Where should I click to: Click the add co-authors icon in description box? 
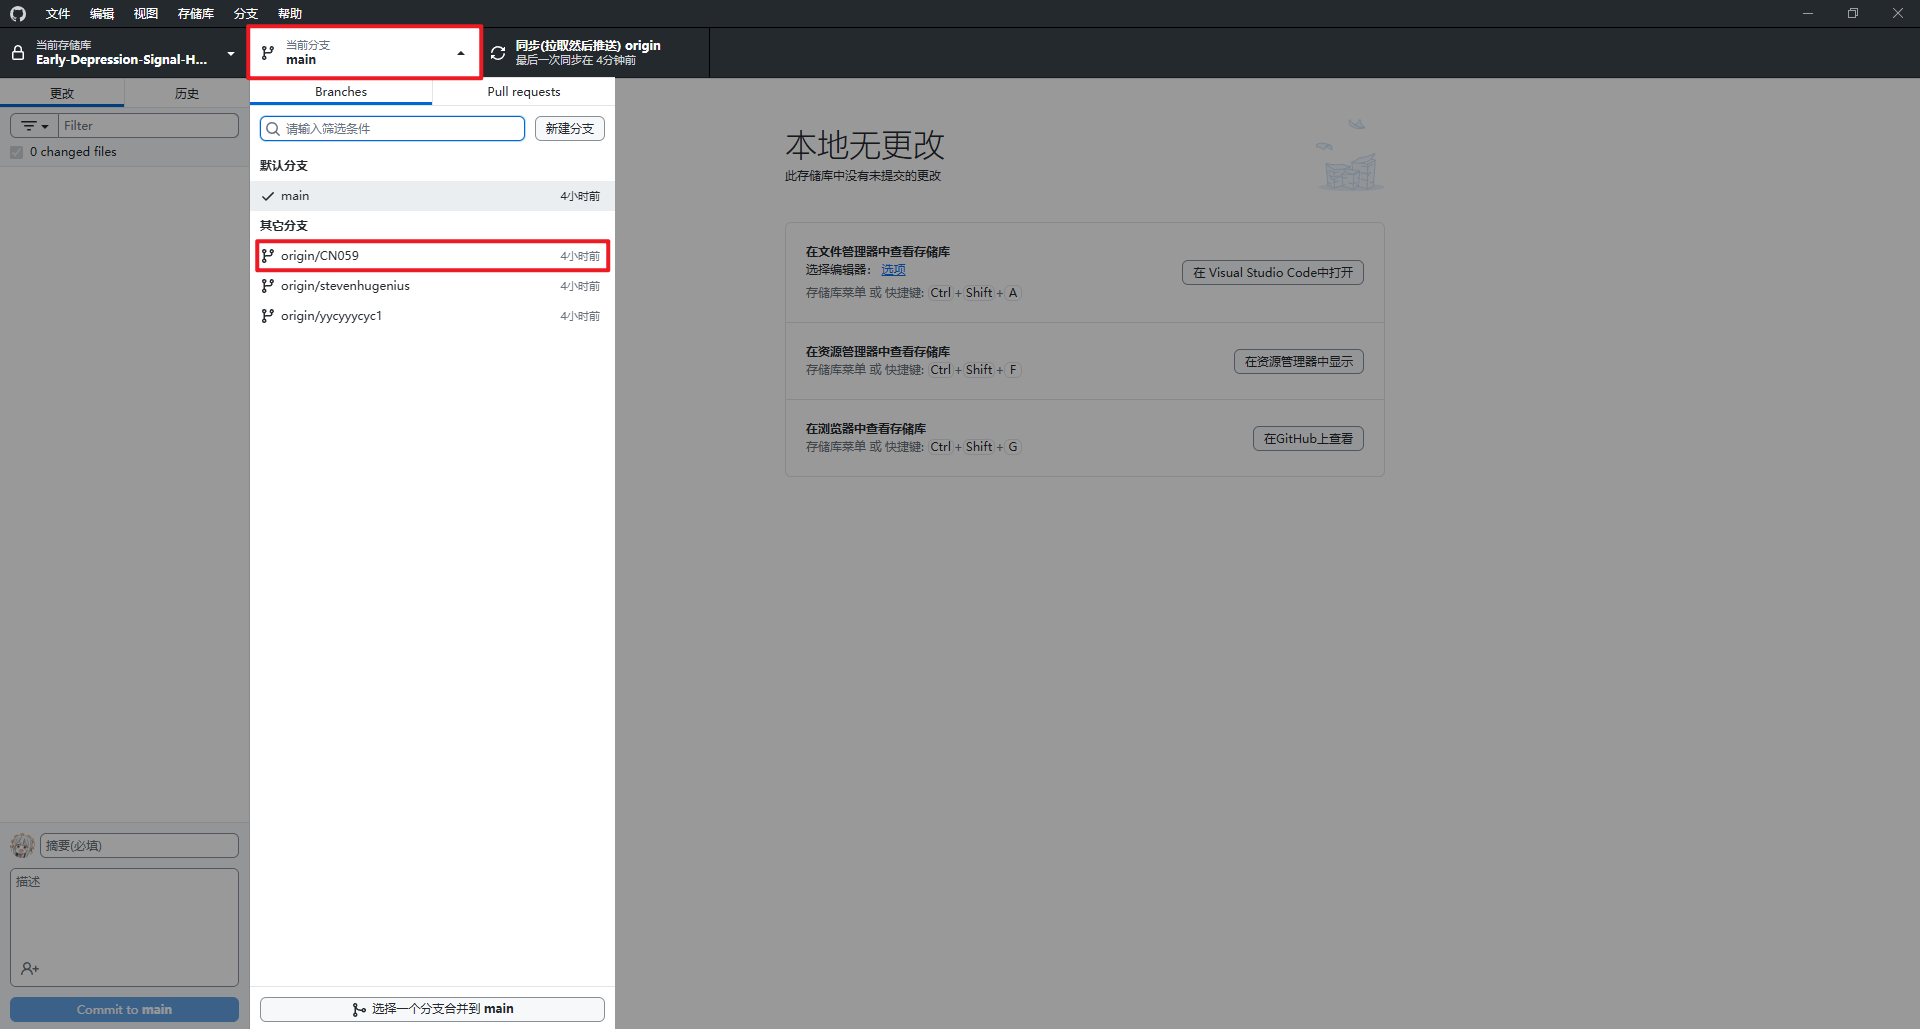pyautogui.click(x=30, y=968)
